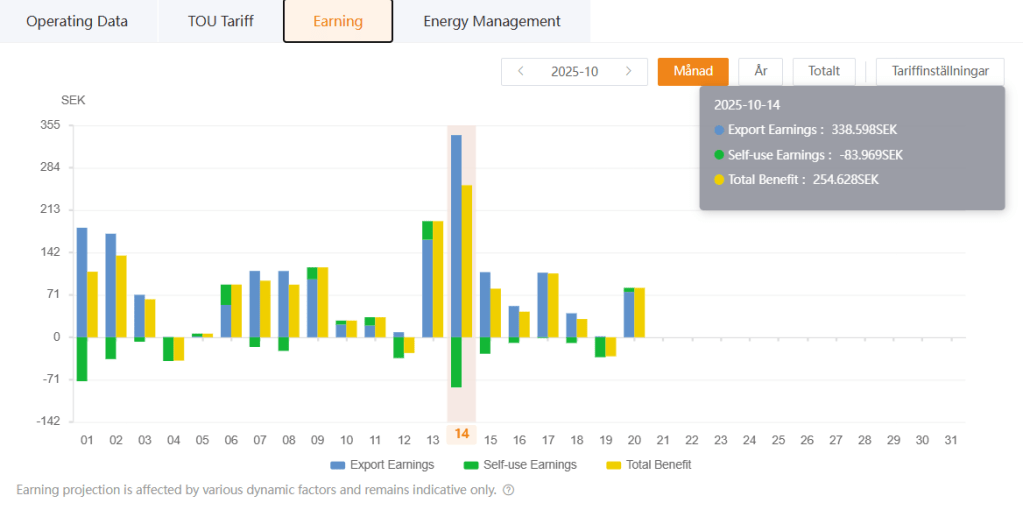Select the Månad view button
This screenshot has height=517, width=1023.
(x=692, y=71)
